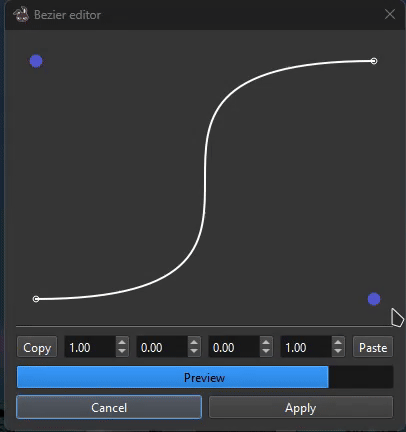Decrease the fourth bezier value with down arrow

tap(338, 351)
